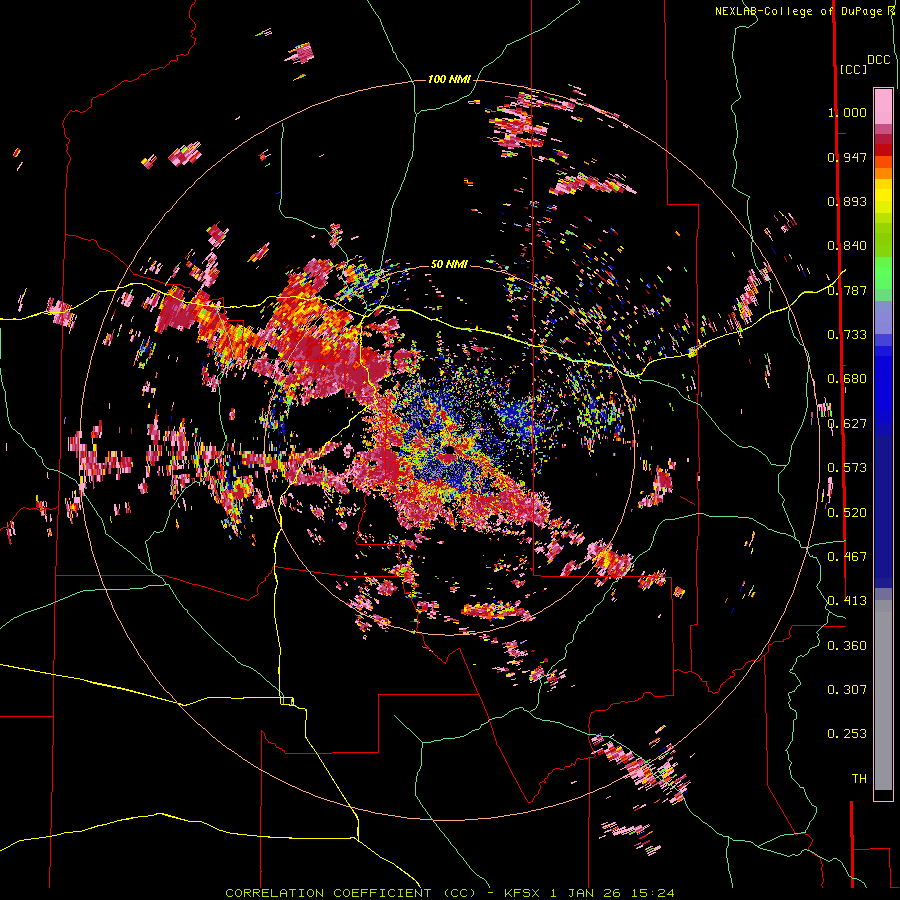Click the 0.893 scale value

point(847,201)
